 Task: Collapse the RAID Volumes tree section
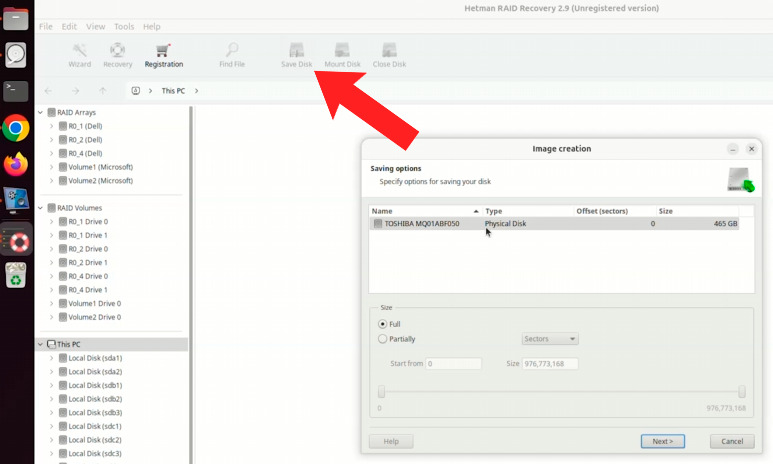tap(40, 208)
